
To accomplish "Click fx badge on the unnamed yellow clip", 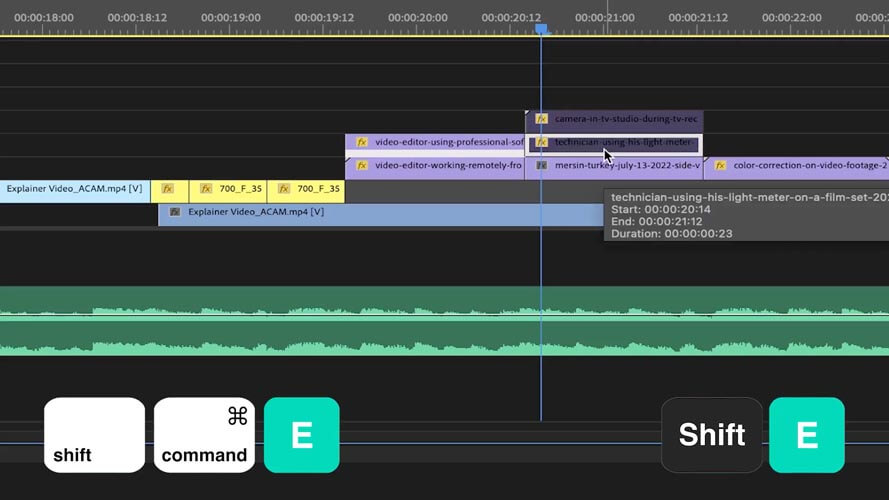I will [x=167, y=189].
